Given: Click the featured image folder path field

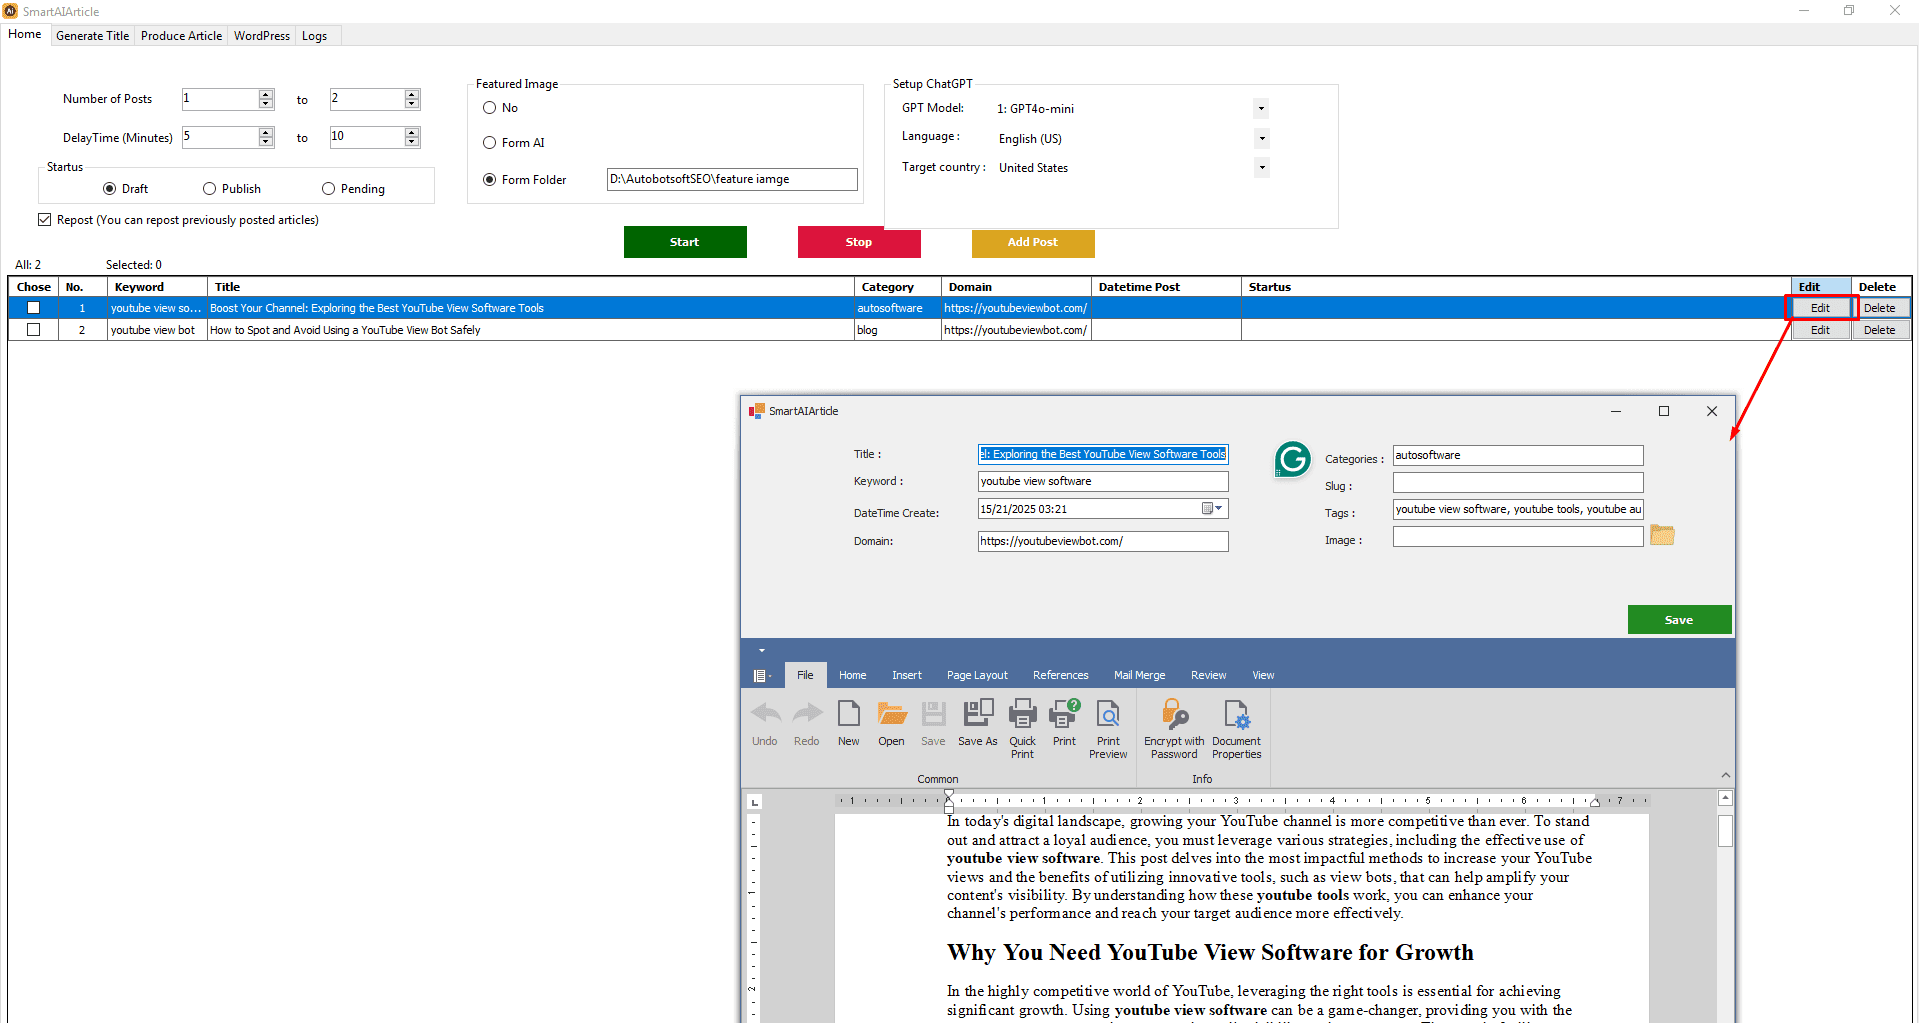Looking at the screenshot, I should tap(732, 179).
